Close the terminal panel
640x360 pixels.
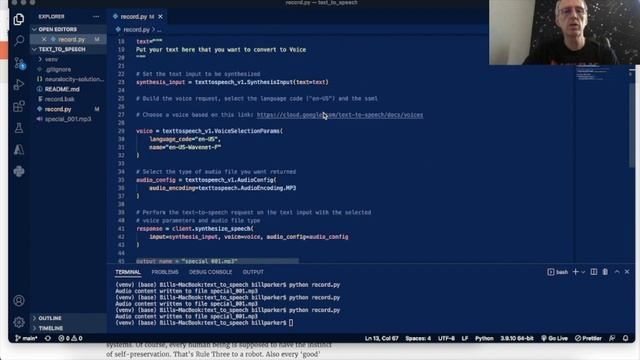point(627,272)
